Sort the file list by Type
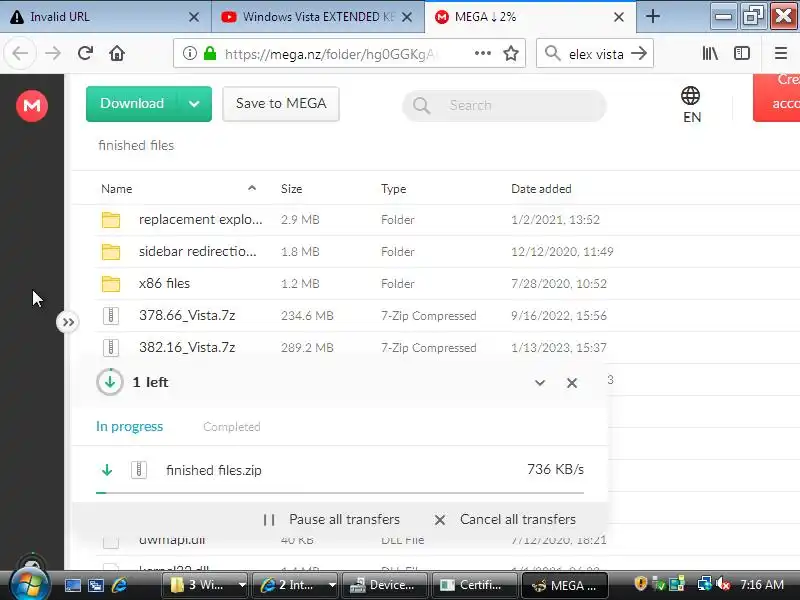The image size is (800, 600). (393, 189)
